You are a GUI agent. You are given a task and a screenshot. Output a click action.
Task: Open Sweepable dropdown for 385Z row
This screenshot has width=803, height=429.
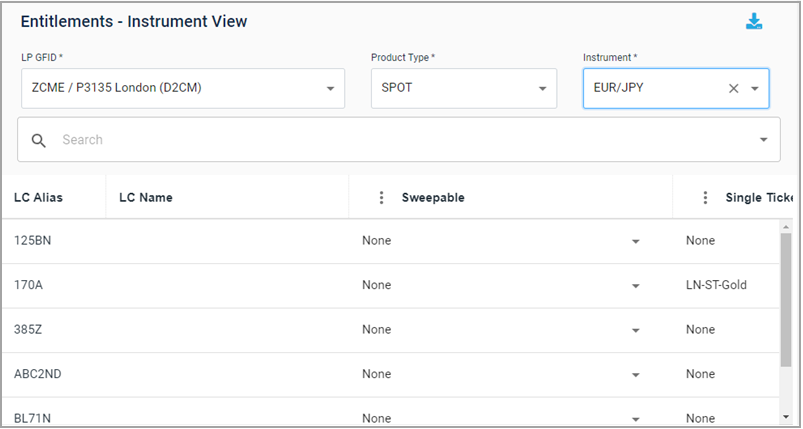pyautogui.click(x=635, y=330)
